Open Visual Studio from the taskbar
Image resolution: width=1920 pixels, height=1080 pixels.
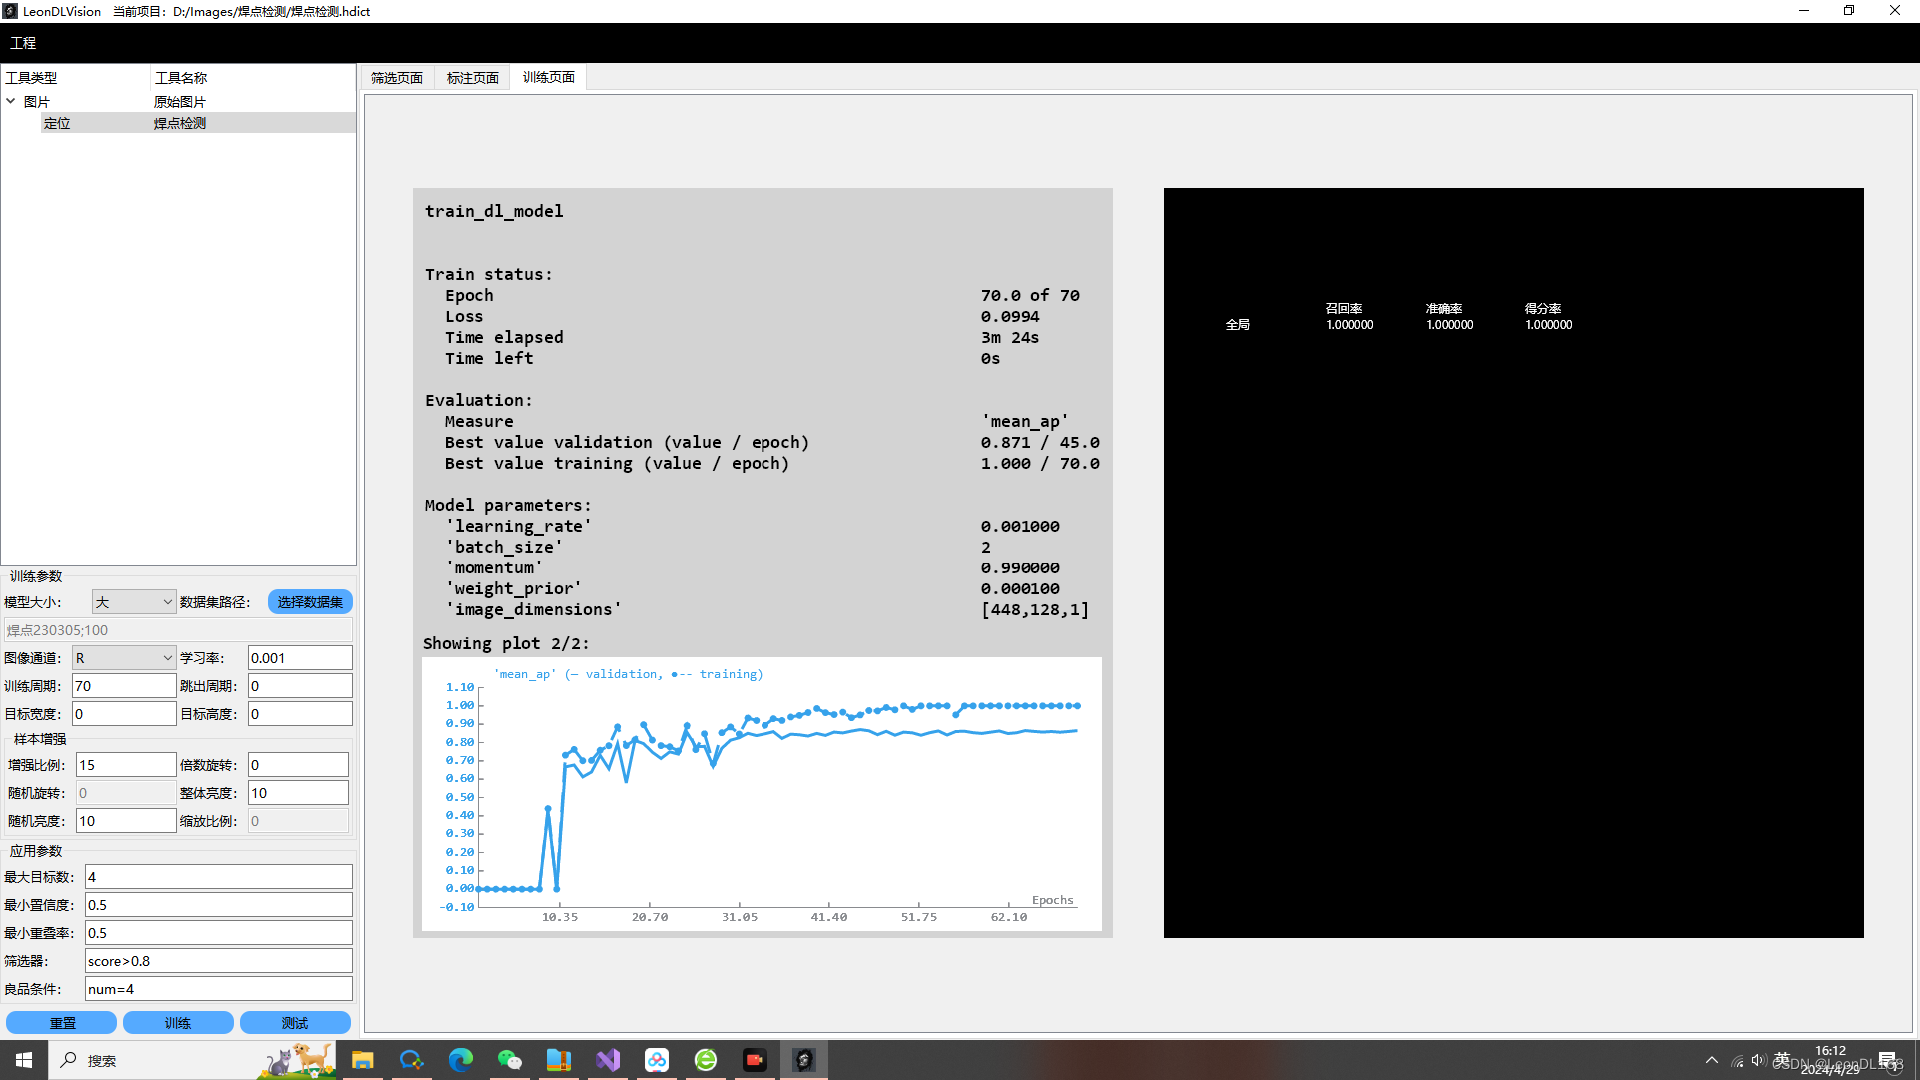tap(607, 1060)
